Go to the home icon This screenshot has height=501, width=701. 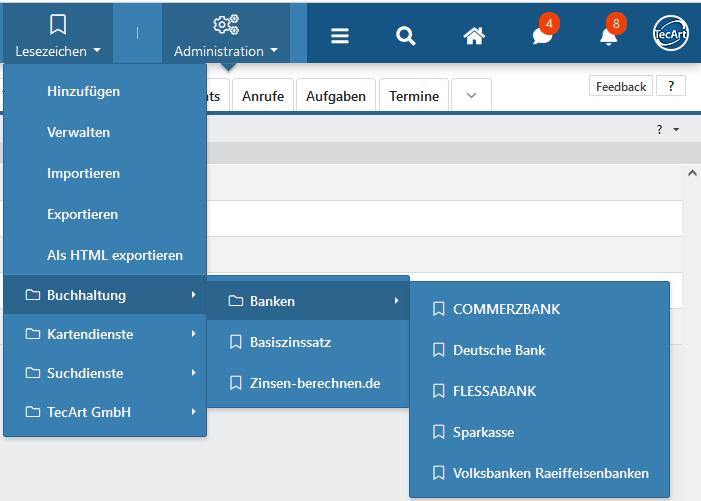pyautogui.click(x=474, y=35)
